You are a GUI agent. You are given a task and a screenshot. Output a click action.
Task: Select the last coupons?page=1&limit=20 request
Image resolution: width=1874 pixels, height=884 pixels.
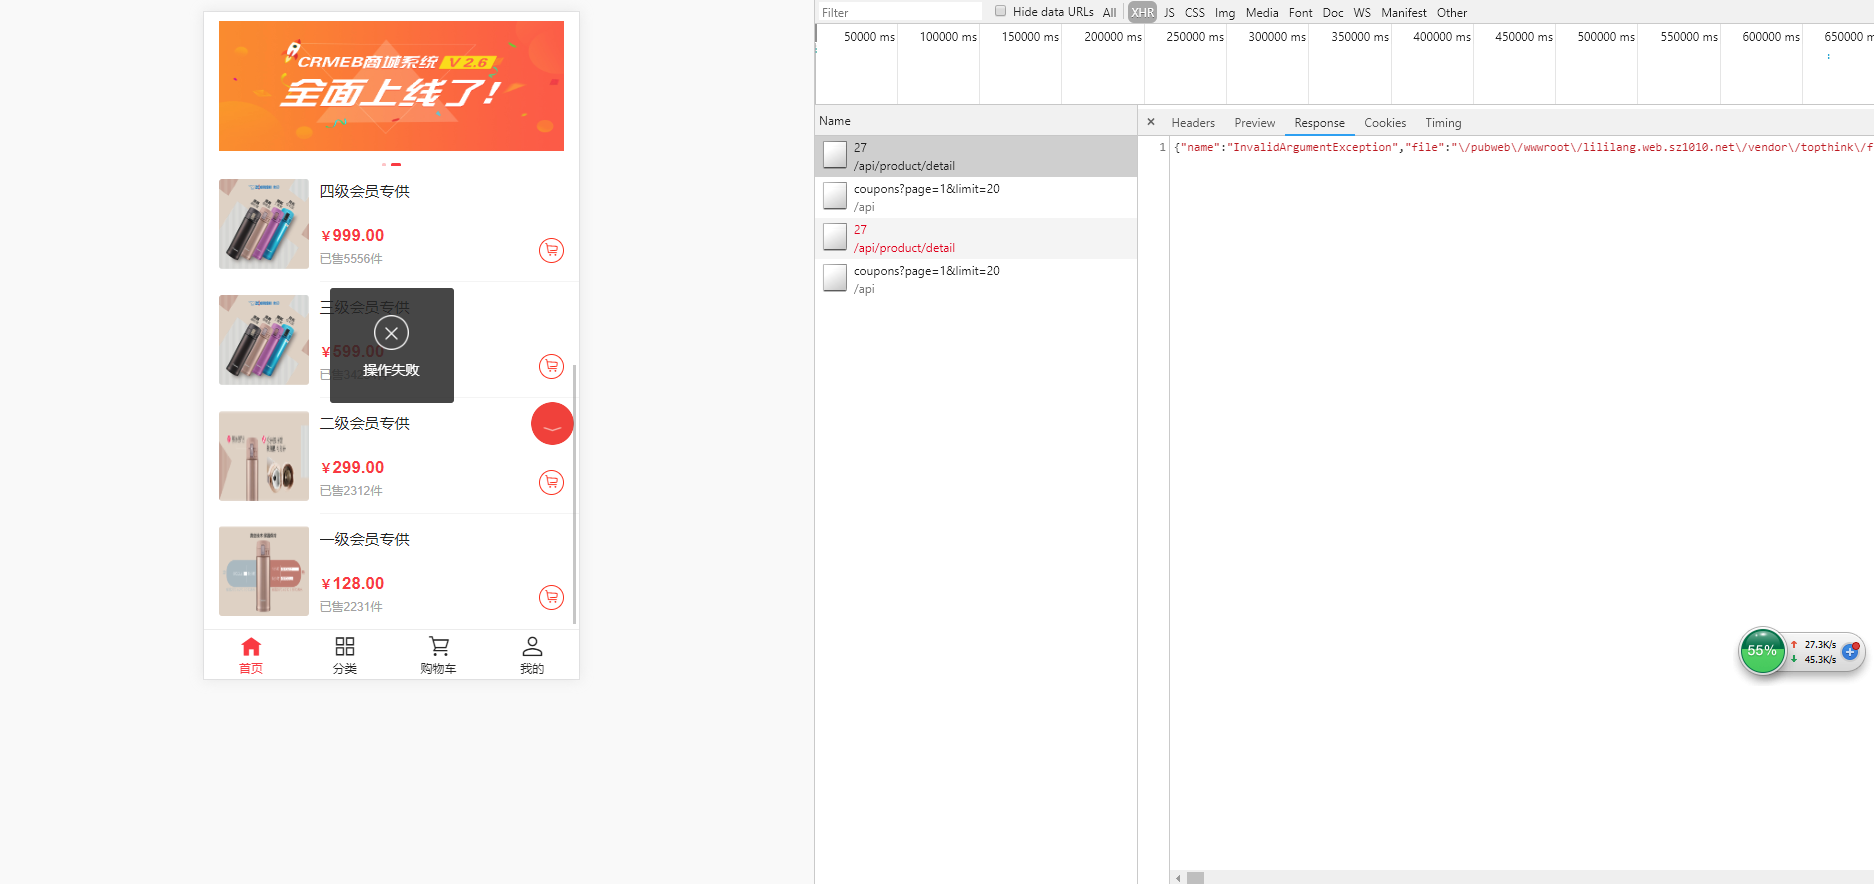pyautogui.click(x=976, y=279)
